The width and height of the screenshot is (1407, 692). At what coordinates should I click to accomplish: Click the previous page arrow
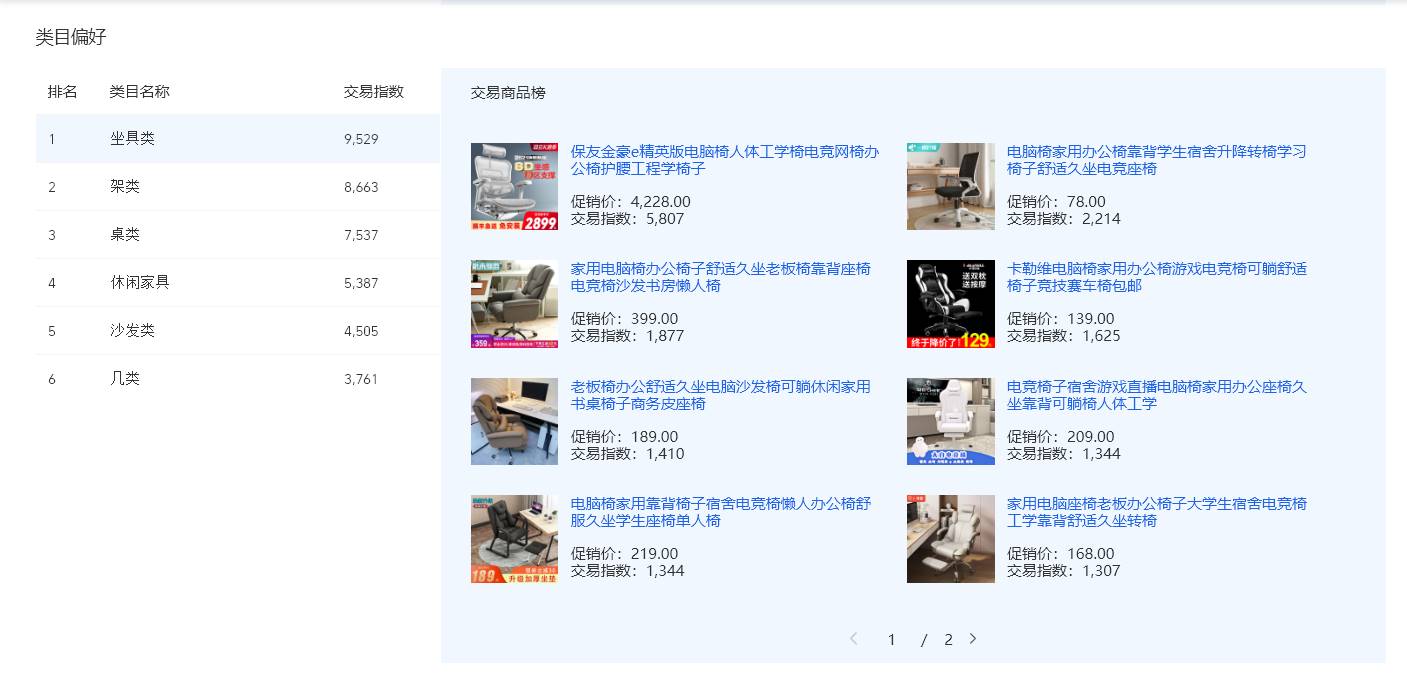click(853, 639)
